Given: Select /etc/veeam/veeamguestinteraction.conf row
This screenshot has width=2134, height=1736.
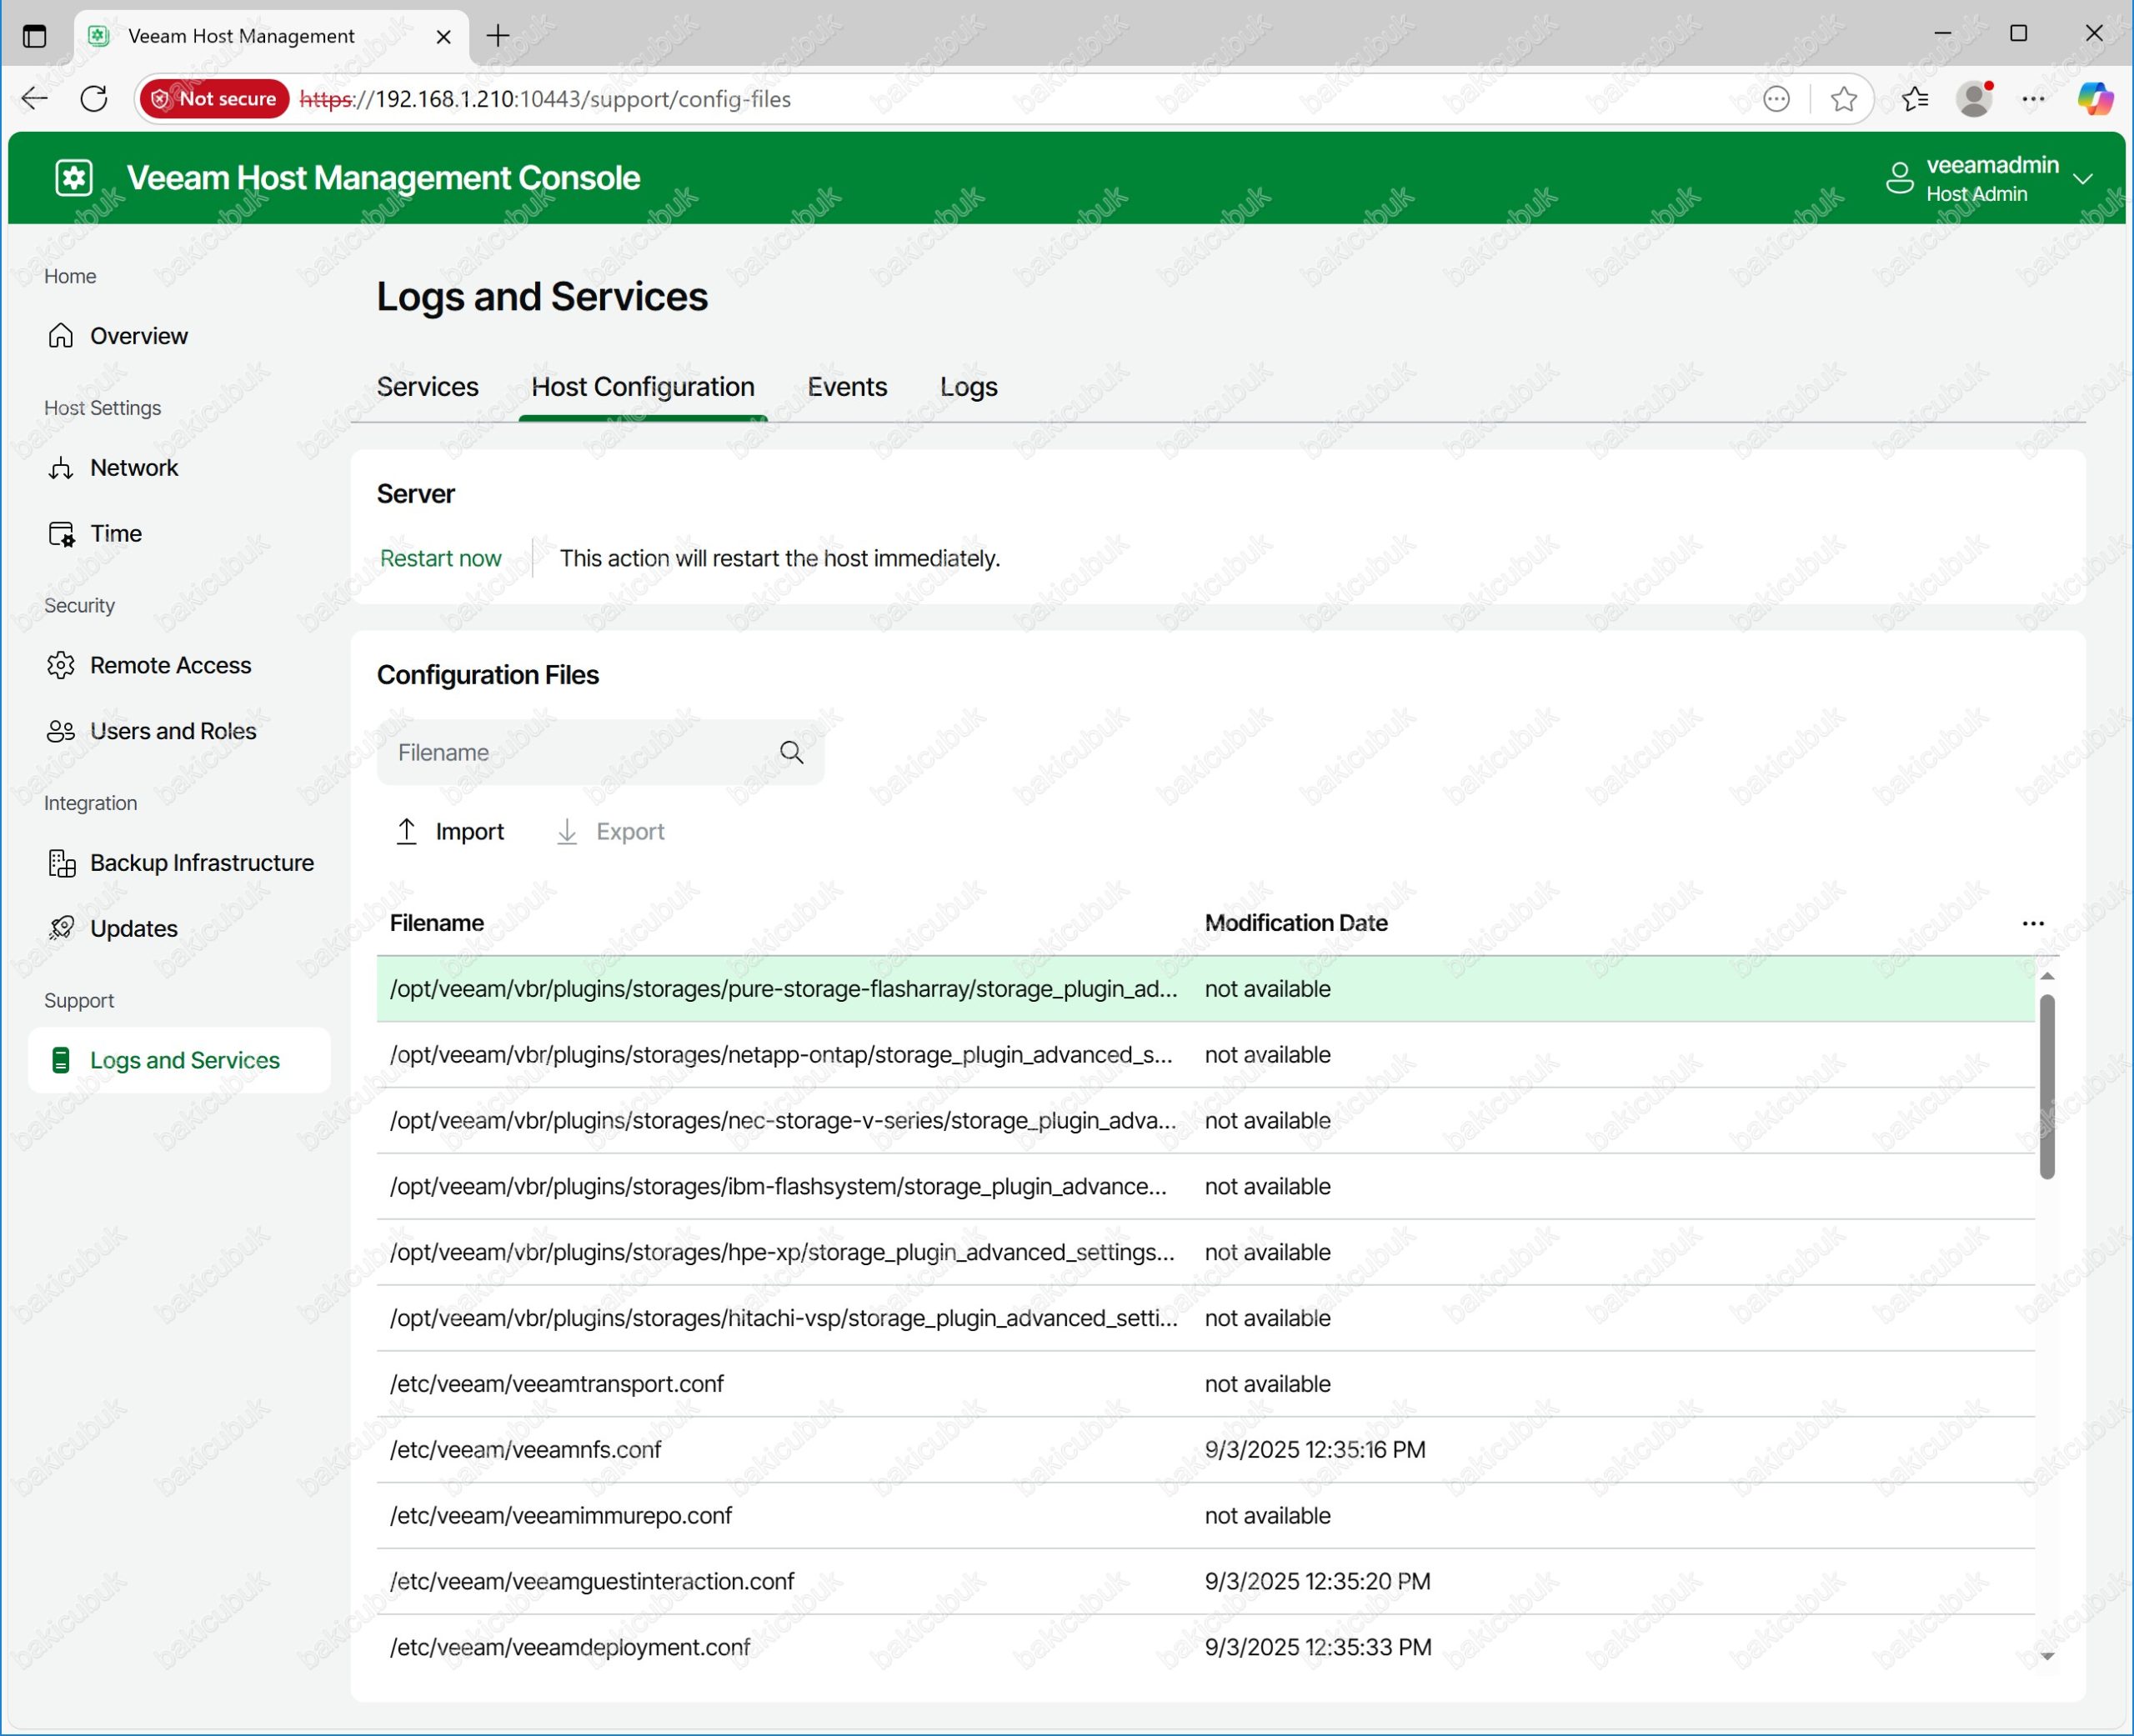Looking at the screenshot, I should coord(1205,1582).
